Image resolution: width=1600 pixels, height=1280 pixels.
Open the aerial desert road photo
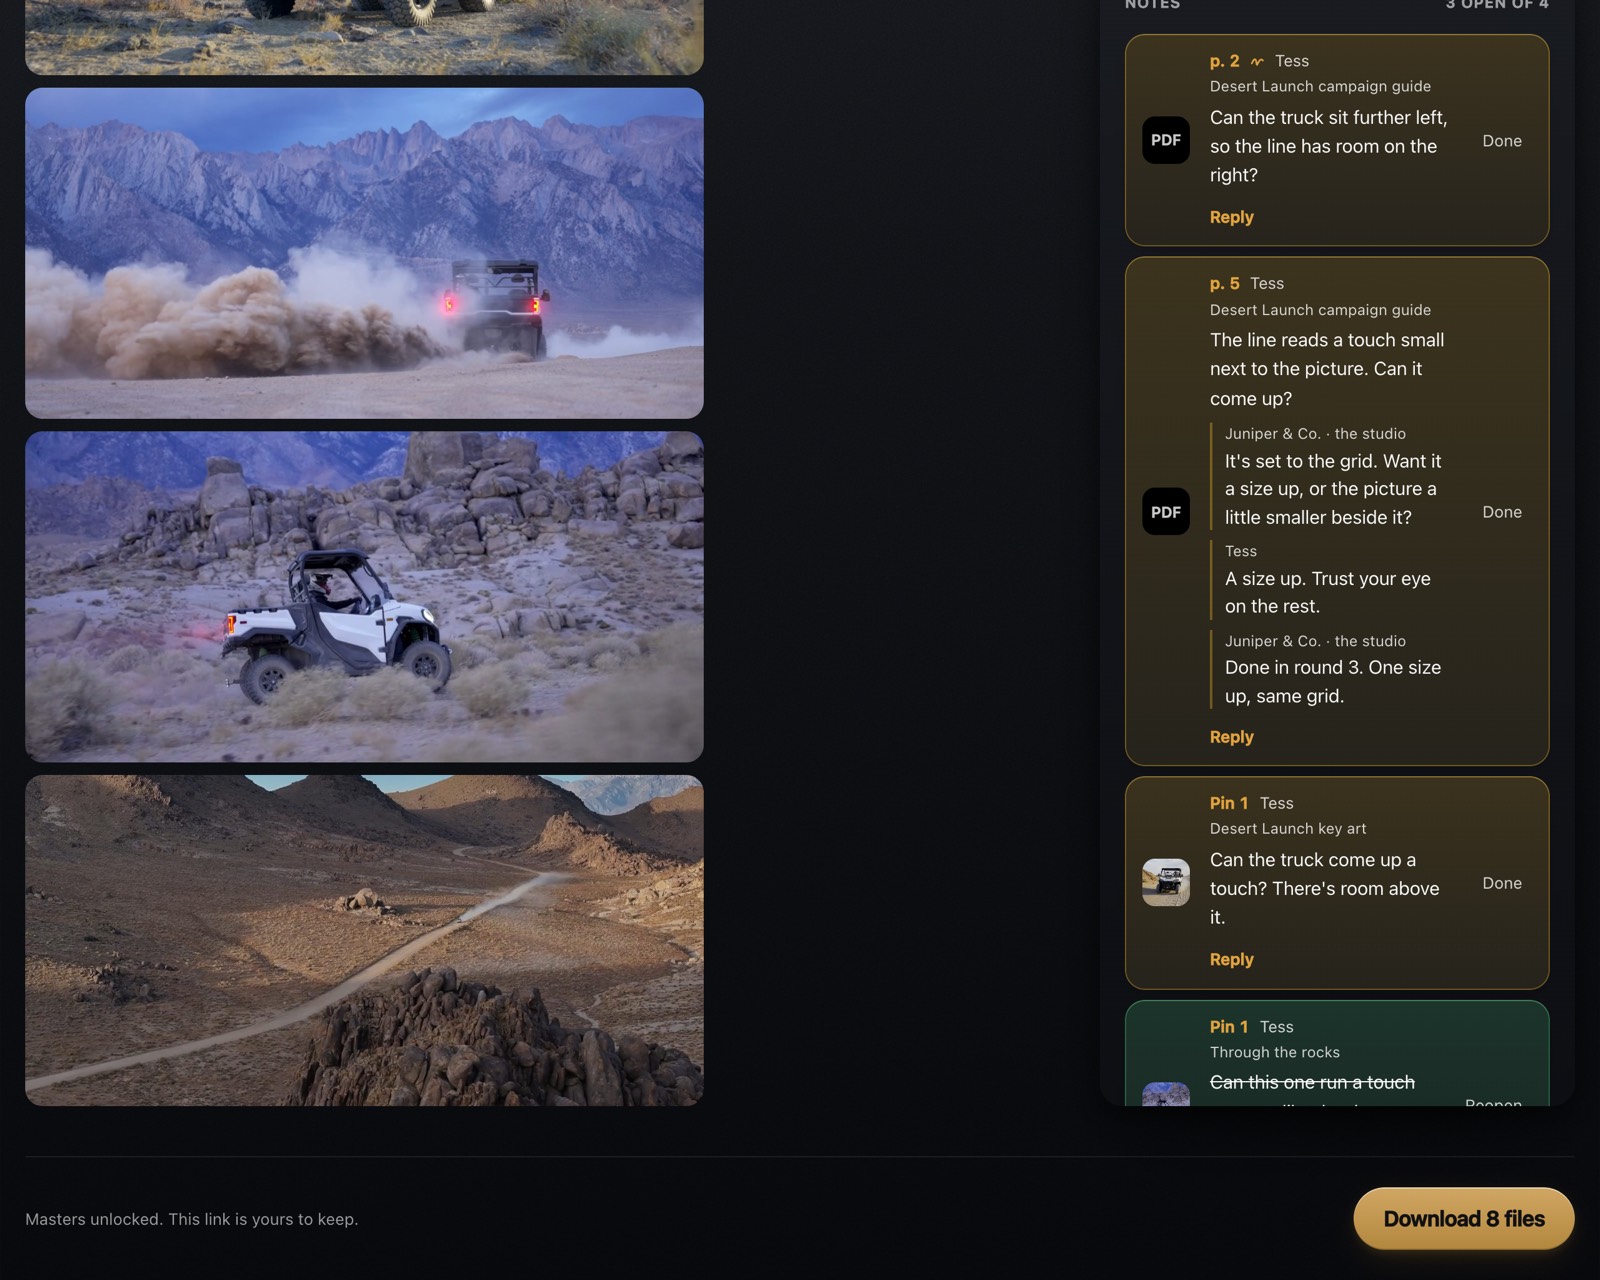(x=364, y=940)
